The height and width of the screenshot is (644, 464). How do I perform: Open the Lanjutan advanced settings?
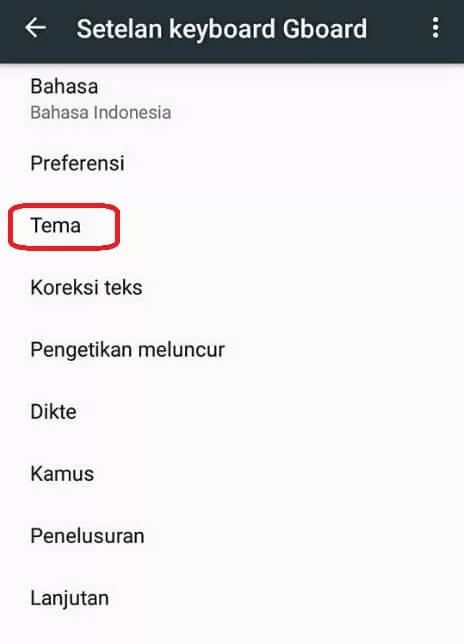coord(232,598)
